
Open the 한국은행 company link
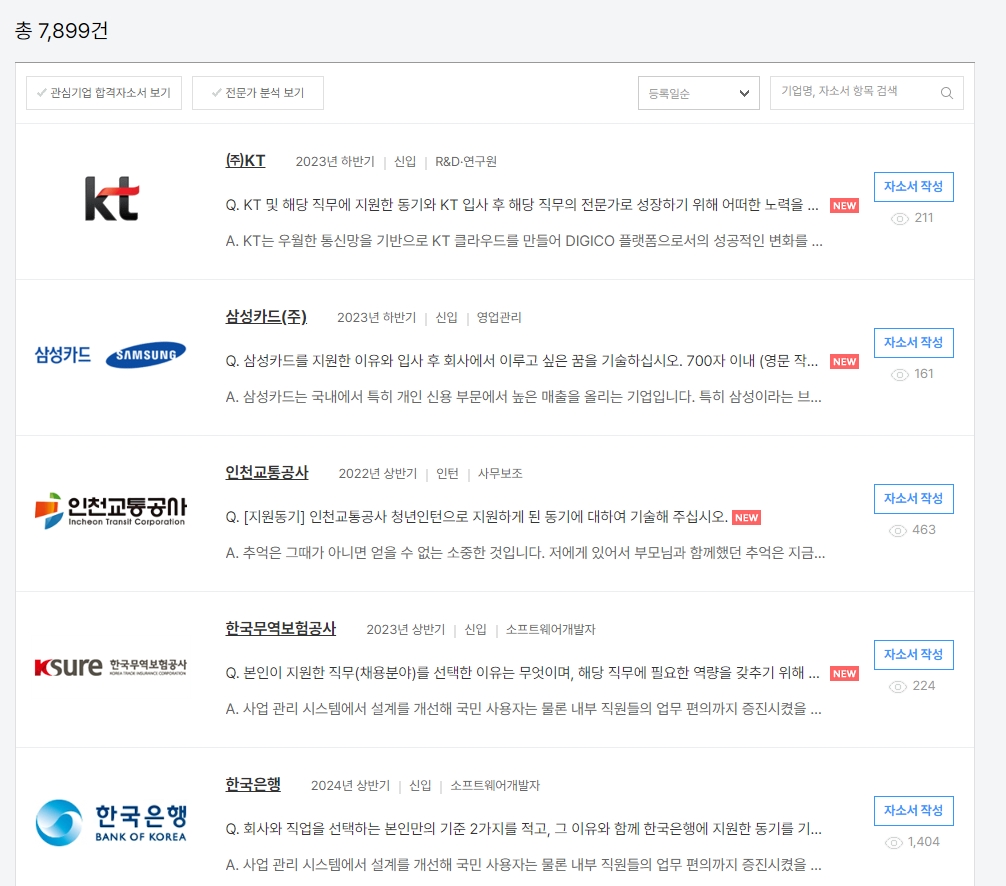point(253,784)
